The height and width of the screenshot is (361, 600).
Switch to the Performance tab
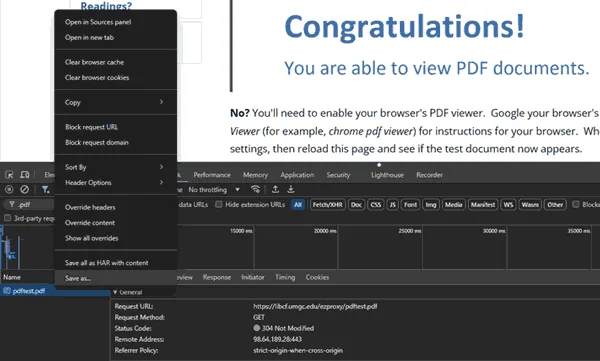212,175
